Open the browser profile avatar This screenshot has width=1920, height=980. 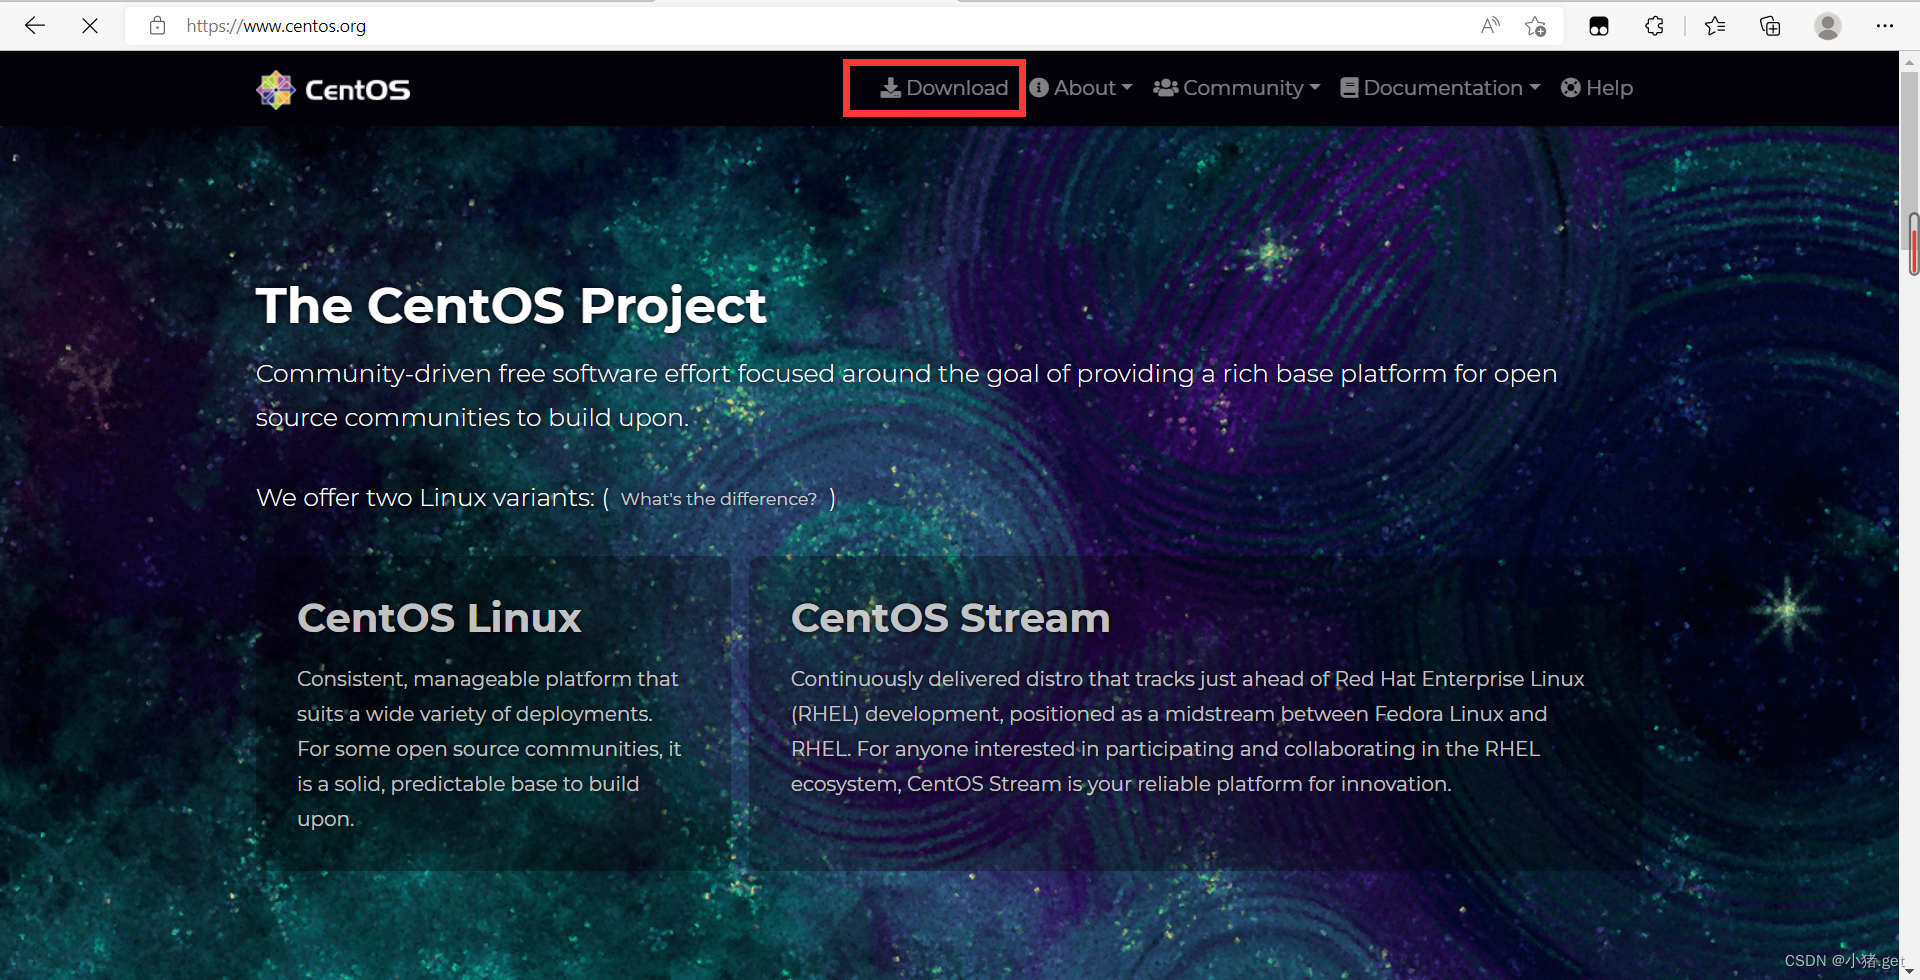tap(1828, 26)
